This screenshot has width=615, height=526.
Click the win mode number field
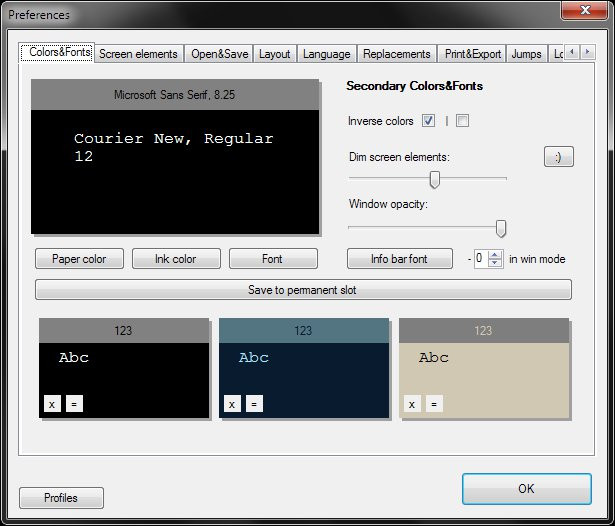coord(481,258)
